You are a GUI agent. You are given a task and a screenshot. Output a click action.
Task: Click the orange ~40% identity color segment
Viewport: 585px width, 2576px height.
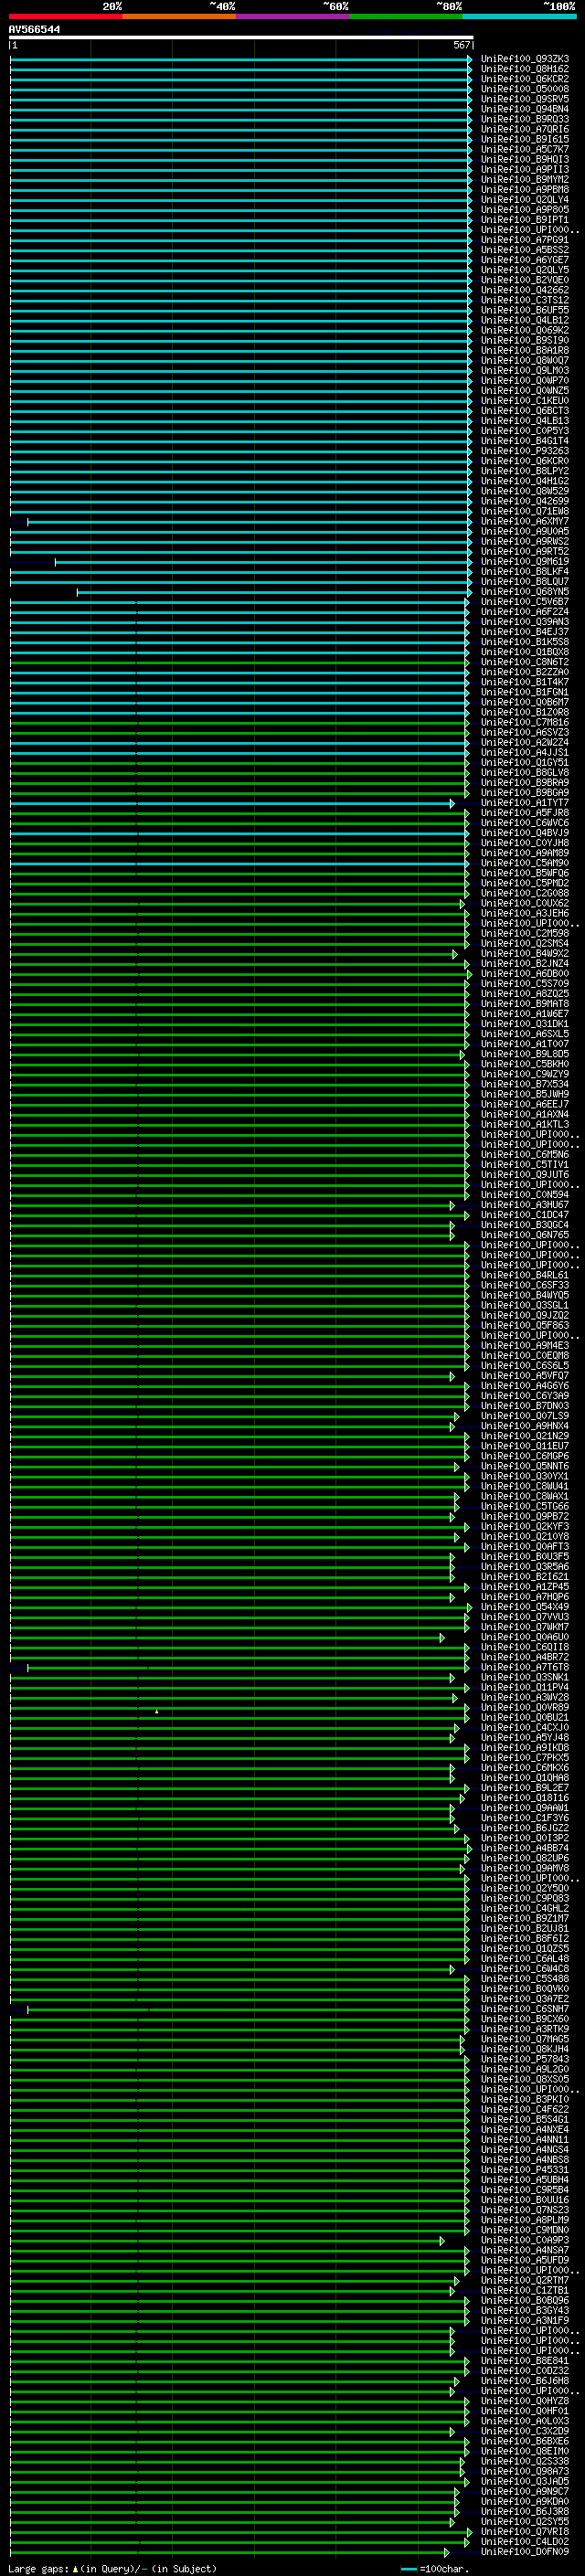pos(179,16)
